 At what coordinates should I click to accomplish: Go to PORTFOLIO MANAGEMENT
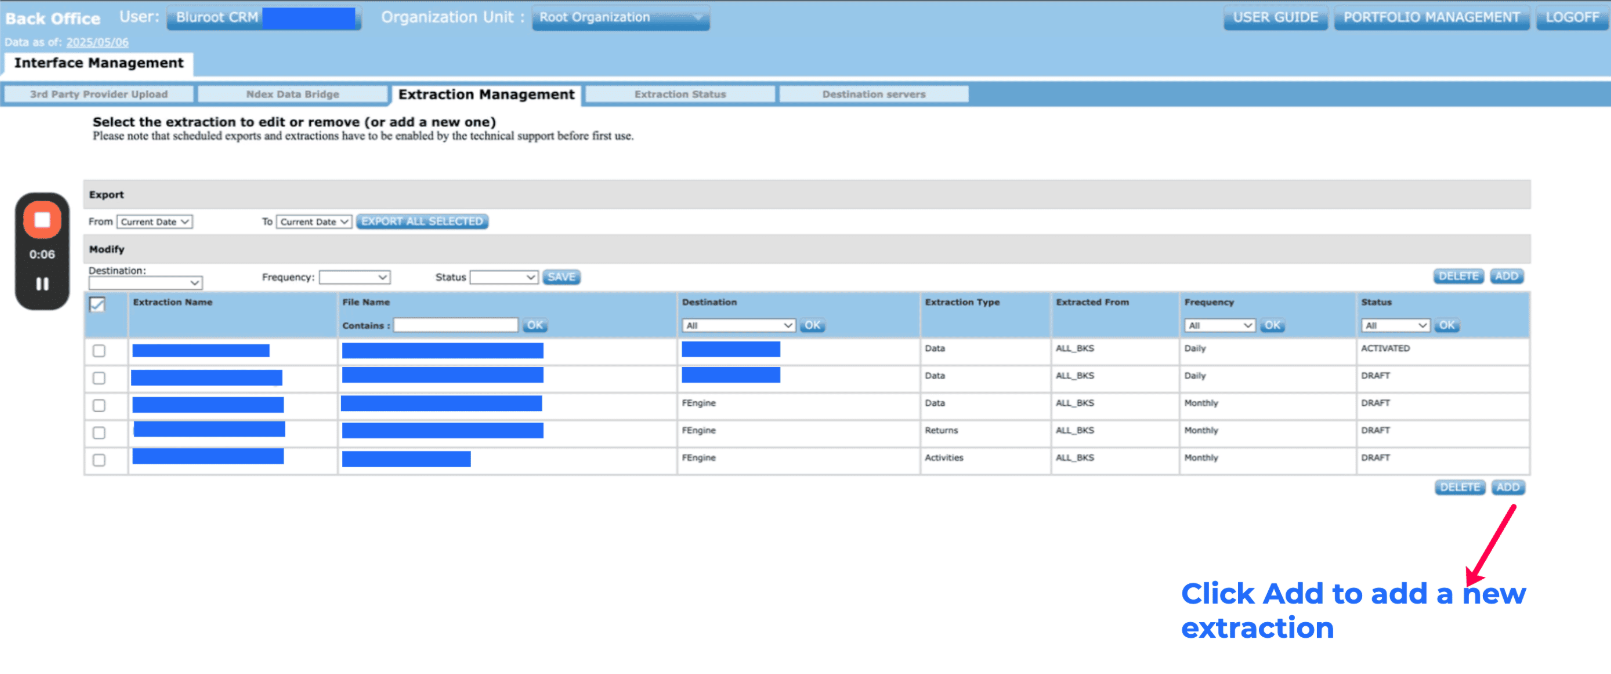tap(1431, 18)
